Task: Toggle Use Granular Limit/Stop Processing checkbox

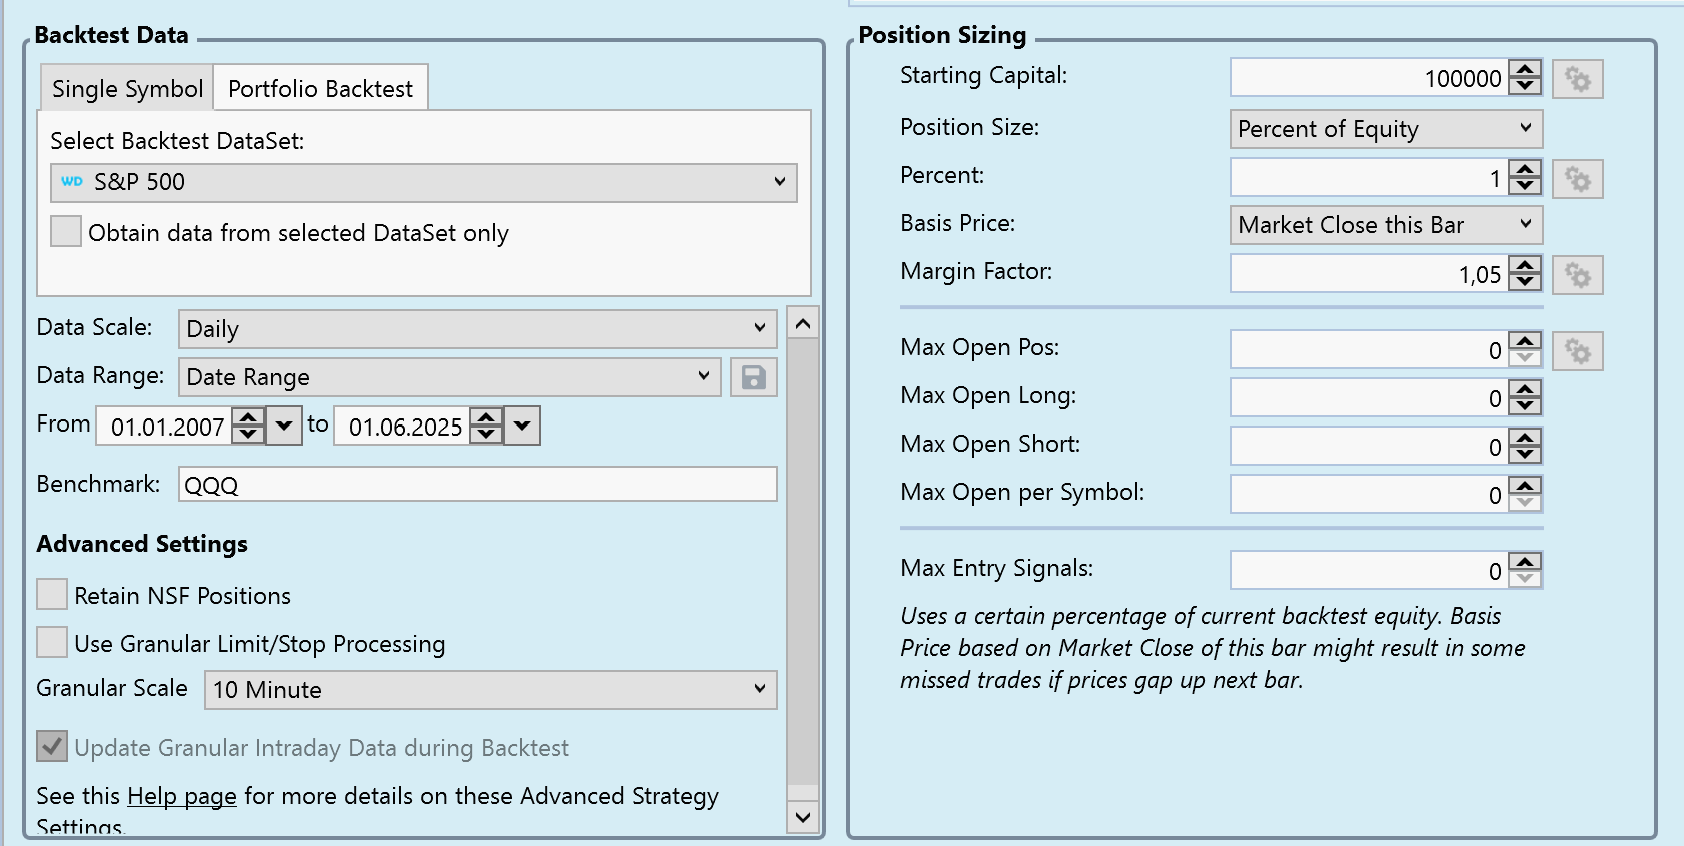Action: click(x=52, y=642)
